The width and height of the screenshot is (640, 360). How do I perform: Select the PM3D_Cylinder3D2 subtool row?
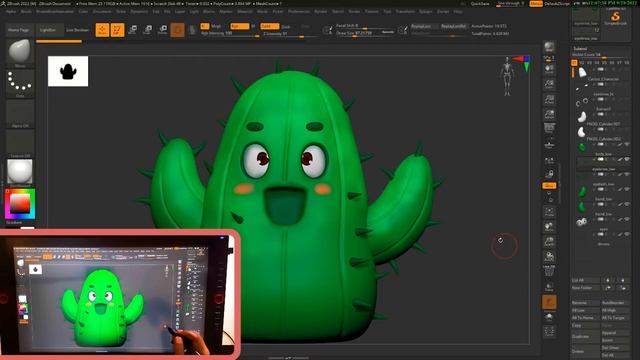(x=601, y=135)
